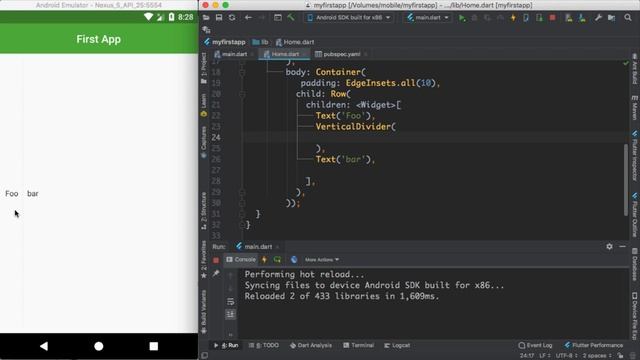Select the Console tab in Run panel
This screenshot has height=360, width=640.
[241, 260]
